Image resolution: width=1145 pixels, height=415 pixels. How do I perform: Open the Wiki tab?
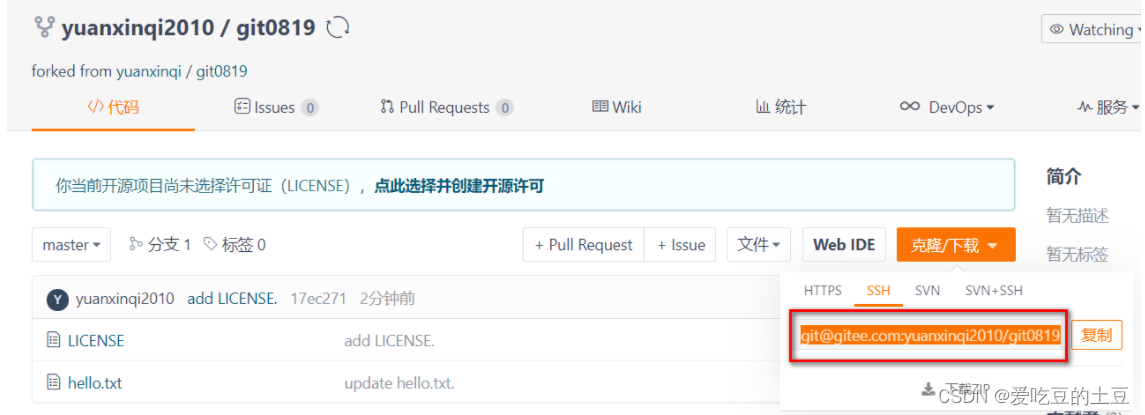click(617, 107)
